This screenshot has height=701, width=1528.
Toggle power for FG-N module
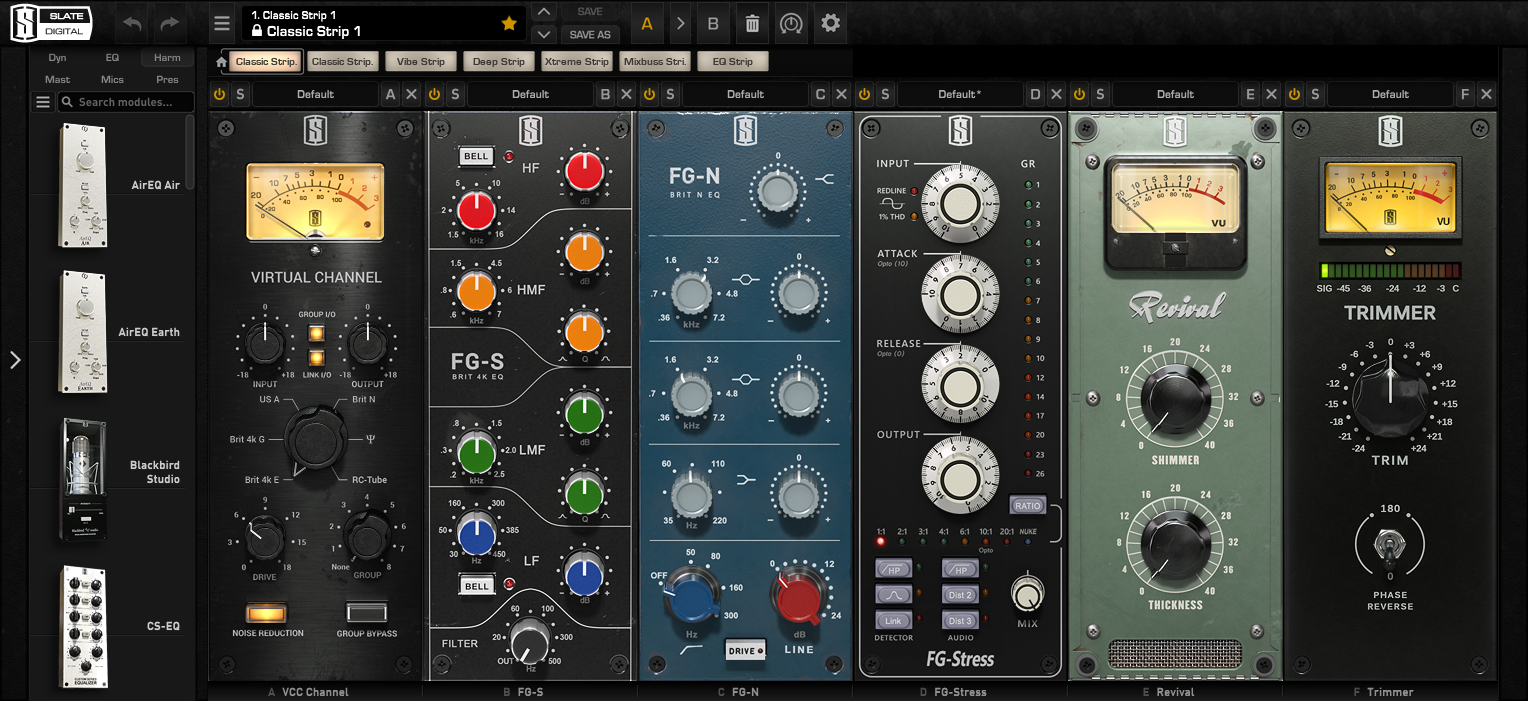[x=650, y=94]
